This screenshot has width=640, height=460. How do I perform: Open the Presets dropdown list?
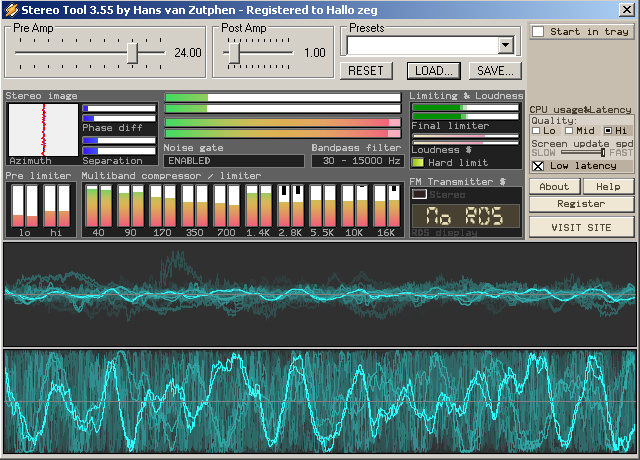point(504,45)
